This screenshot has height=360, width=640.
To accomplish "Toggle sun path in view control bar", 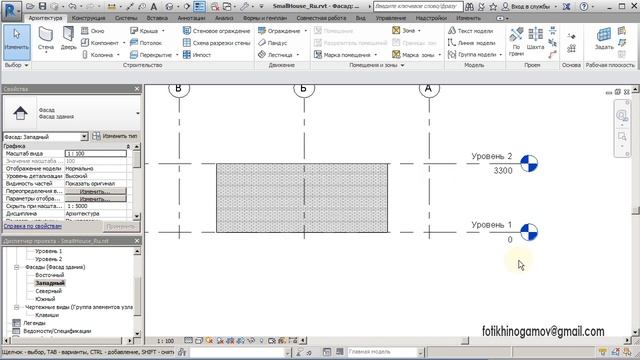I will click(210, 340).
